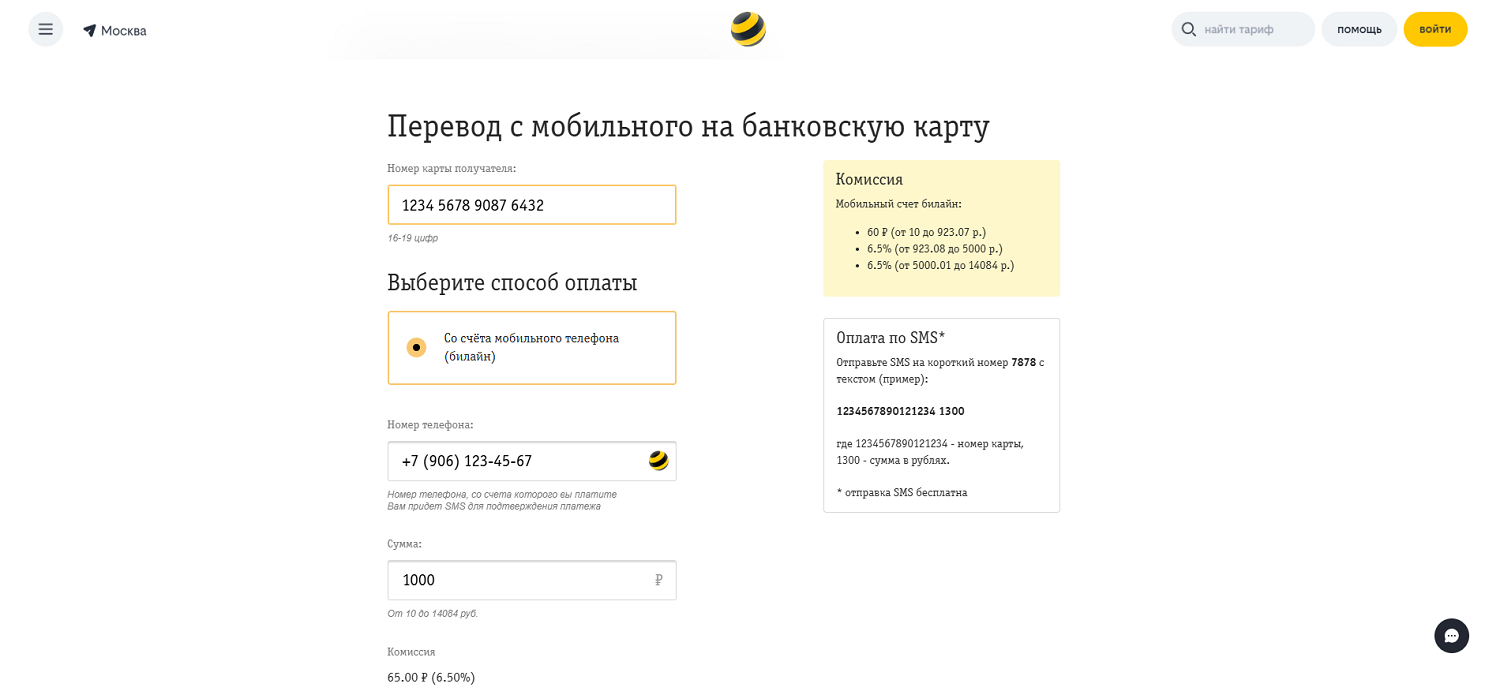This screenshot has width=1500, height=691.
Task: Open the Москва region selector
Action: (x=124, y=30)
